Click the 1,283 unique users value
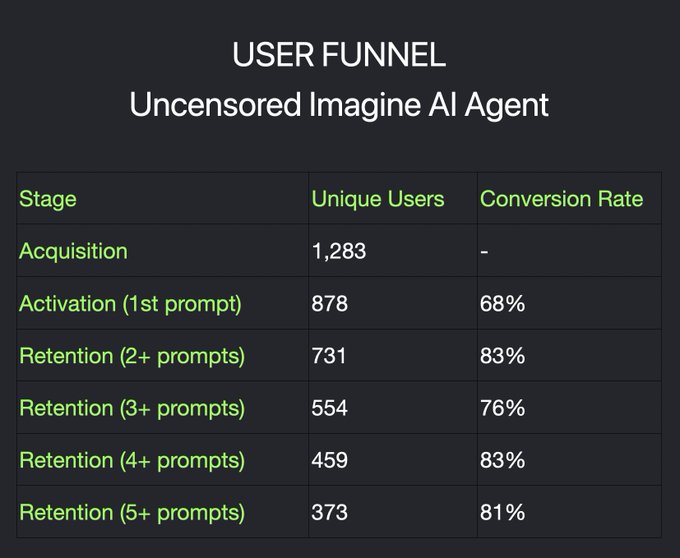680x558 pixels. tap(339, 251)
